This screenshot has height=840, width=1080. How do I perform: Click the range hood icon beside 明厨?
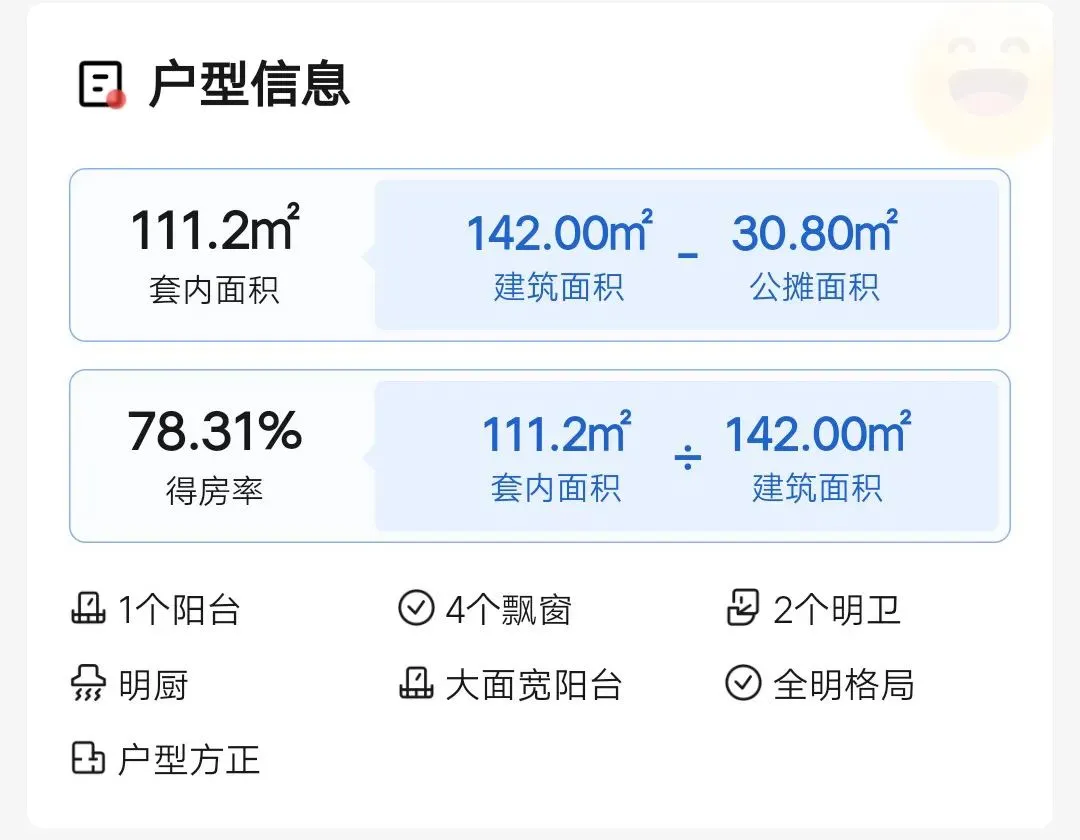tap(89, 684)
